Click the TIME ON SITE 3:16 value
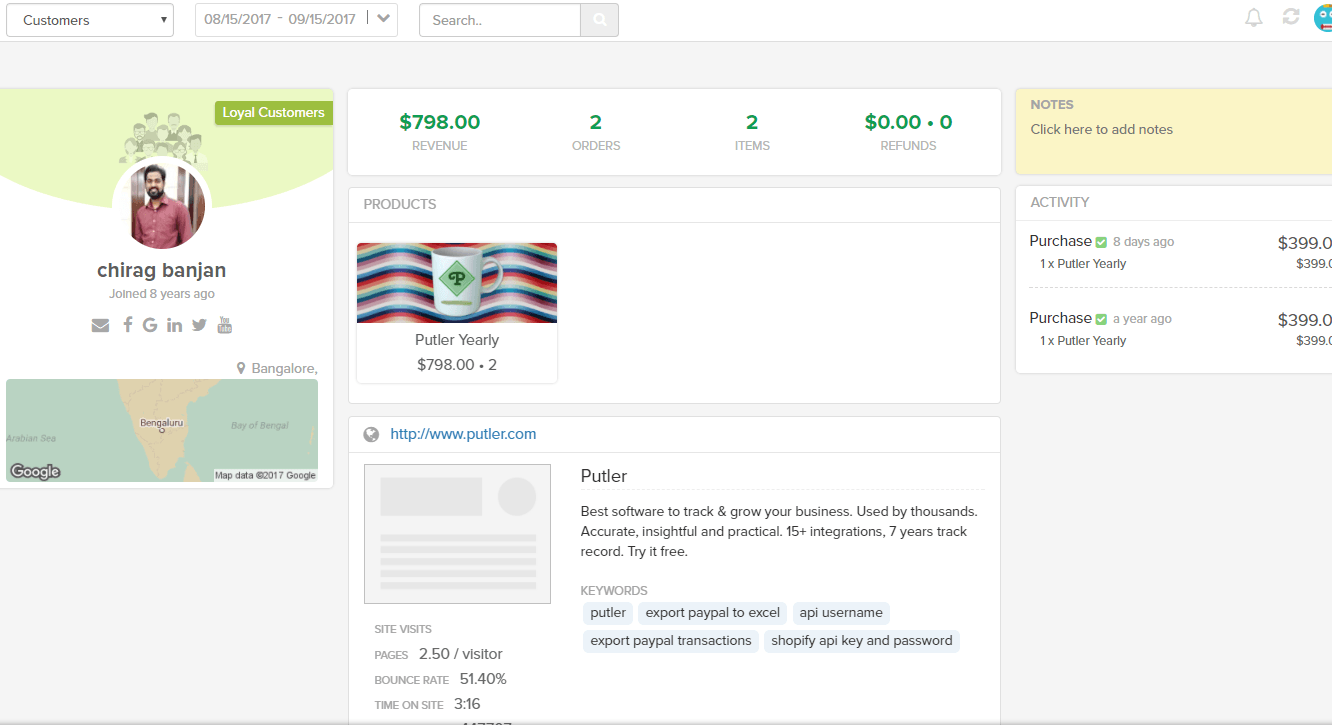 tap(467, 704)
